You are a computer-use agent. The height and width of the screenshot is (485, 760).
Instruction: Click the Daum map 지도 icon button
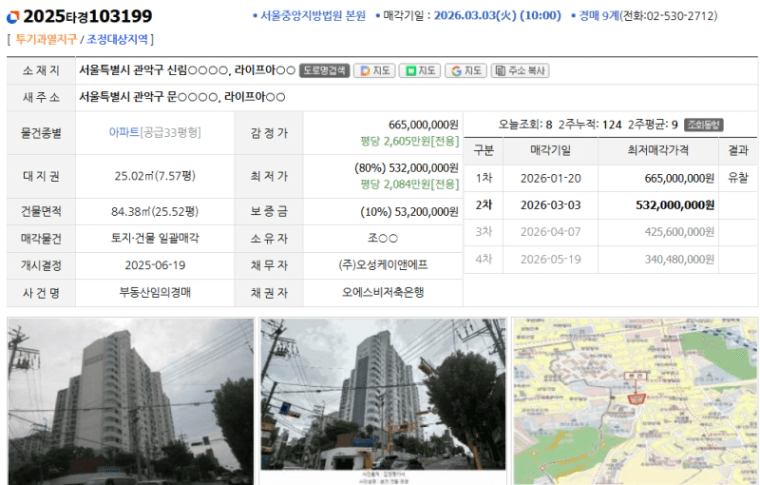point(373,71)
